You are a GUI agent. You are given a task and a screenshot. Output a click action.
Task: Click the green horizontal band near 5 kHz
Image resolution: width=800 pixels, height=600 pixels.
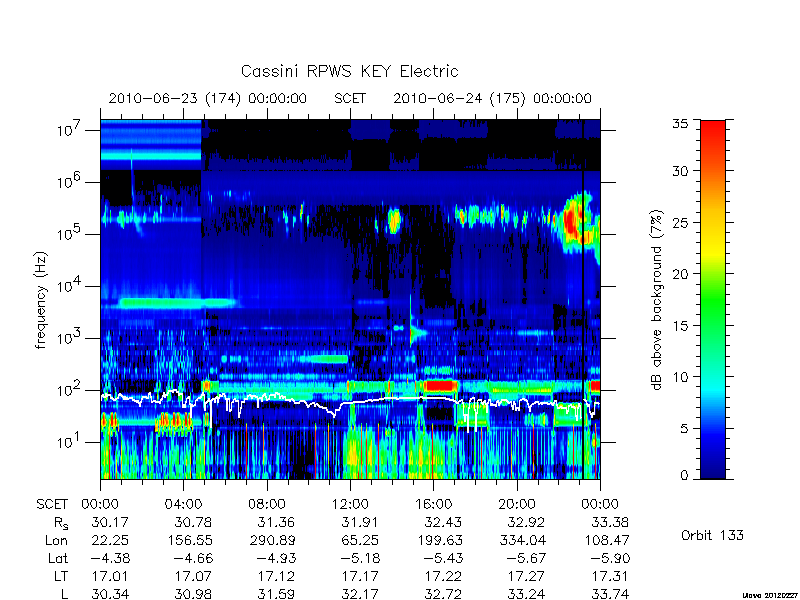[179, 303]
